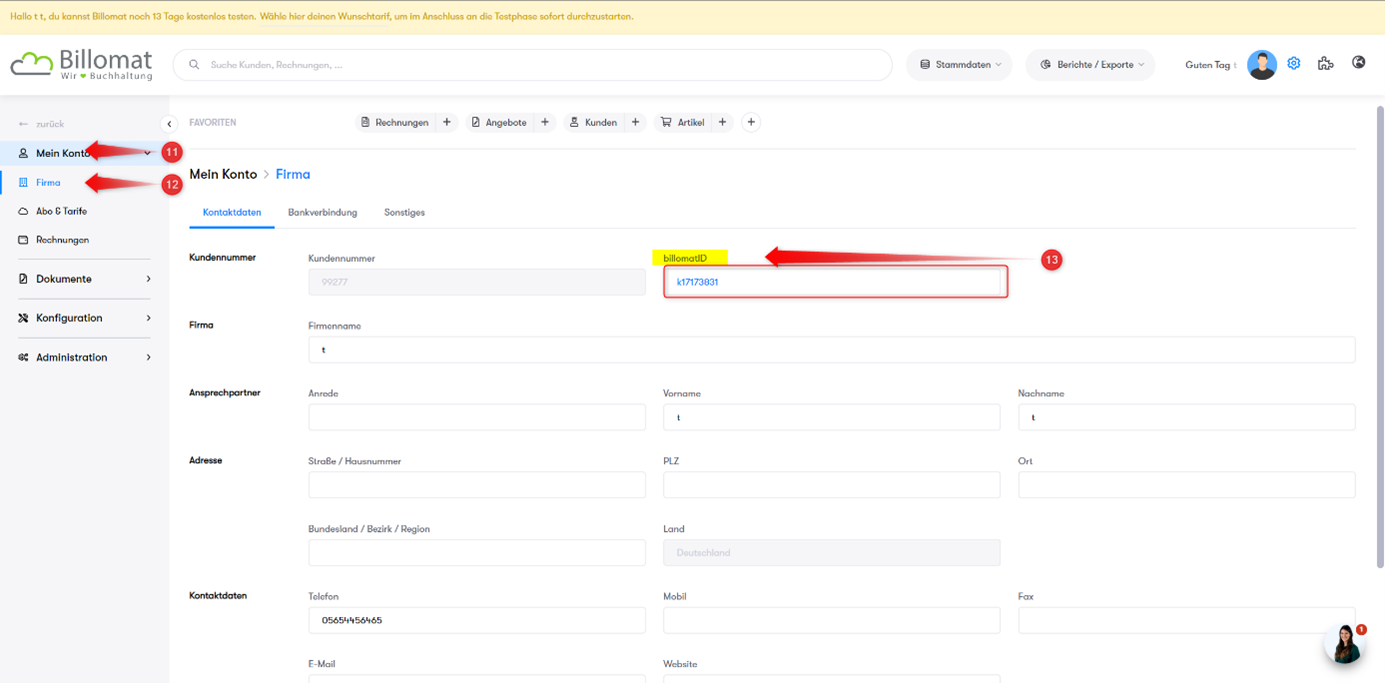Open the support chat bubble avatar

[1344, 644]
